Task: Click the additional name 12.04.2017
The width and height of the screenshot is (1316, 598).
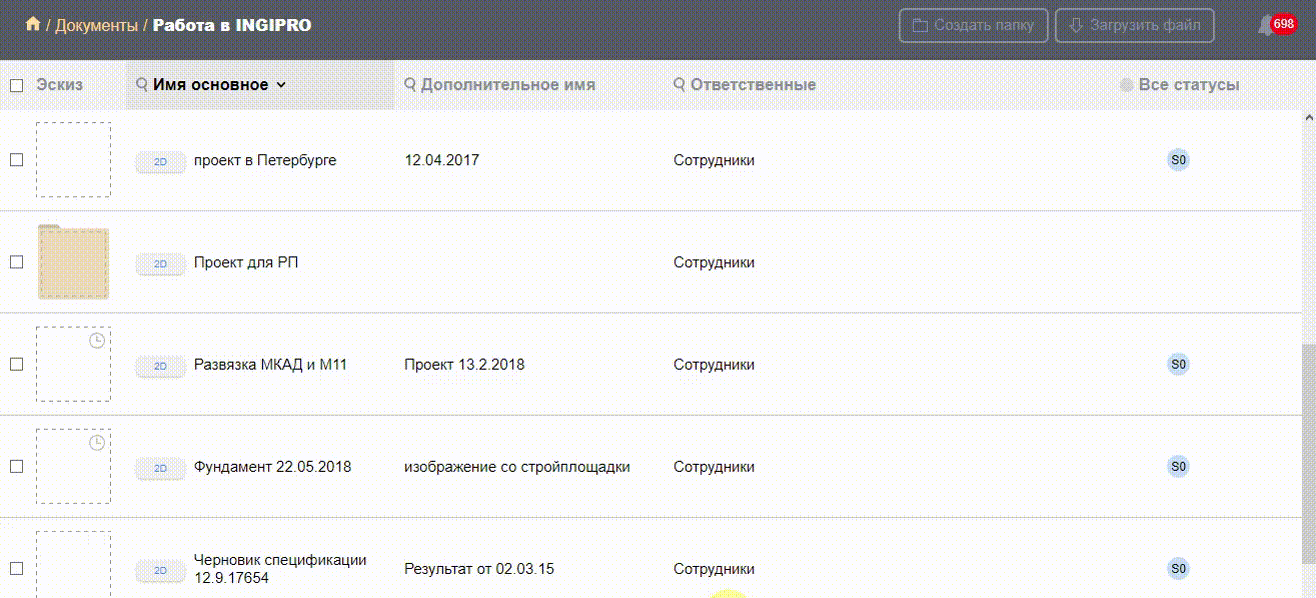Action: (x=441, y=160)
